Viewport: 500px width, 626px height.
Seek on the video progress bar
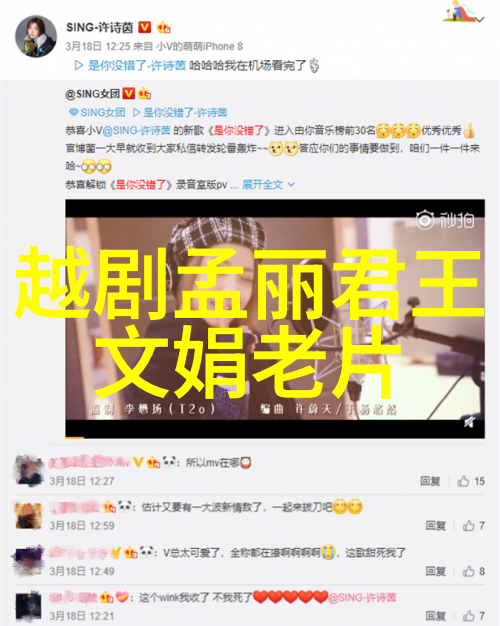tap(275, 437)
